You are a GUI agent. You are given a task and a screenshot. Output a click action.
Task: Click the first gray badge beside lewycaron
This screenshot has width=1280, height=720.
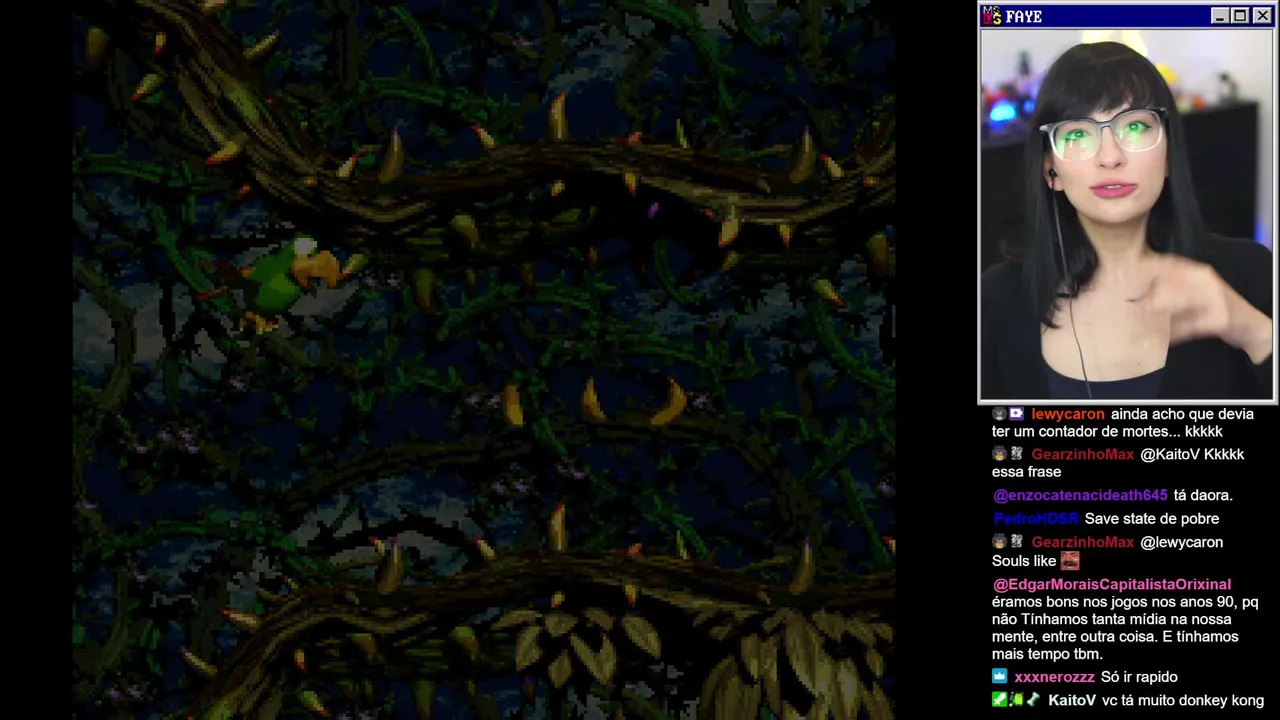click(999, 414)
